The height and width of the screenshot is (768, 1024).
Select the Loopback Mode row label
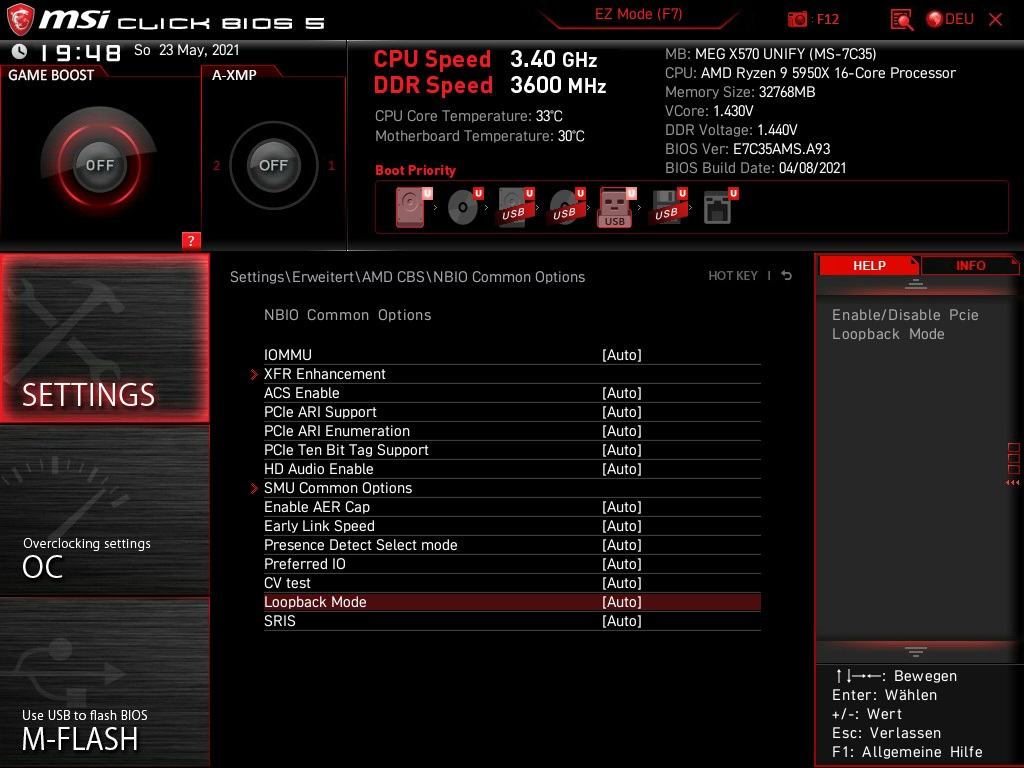point(315,601)
